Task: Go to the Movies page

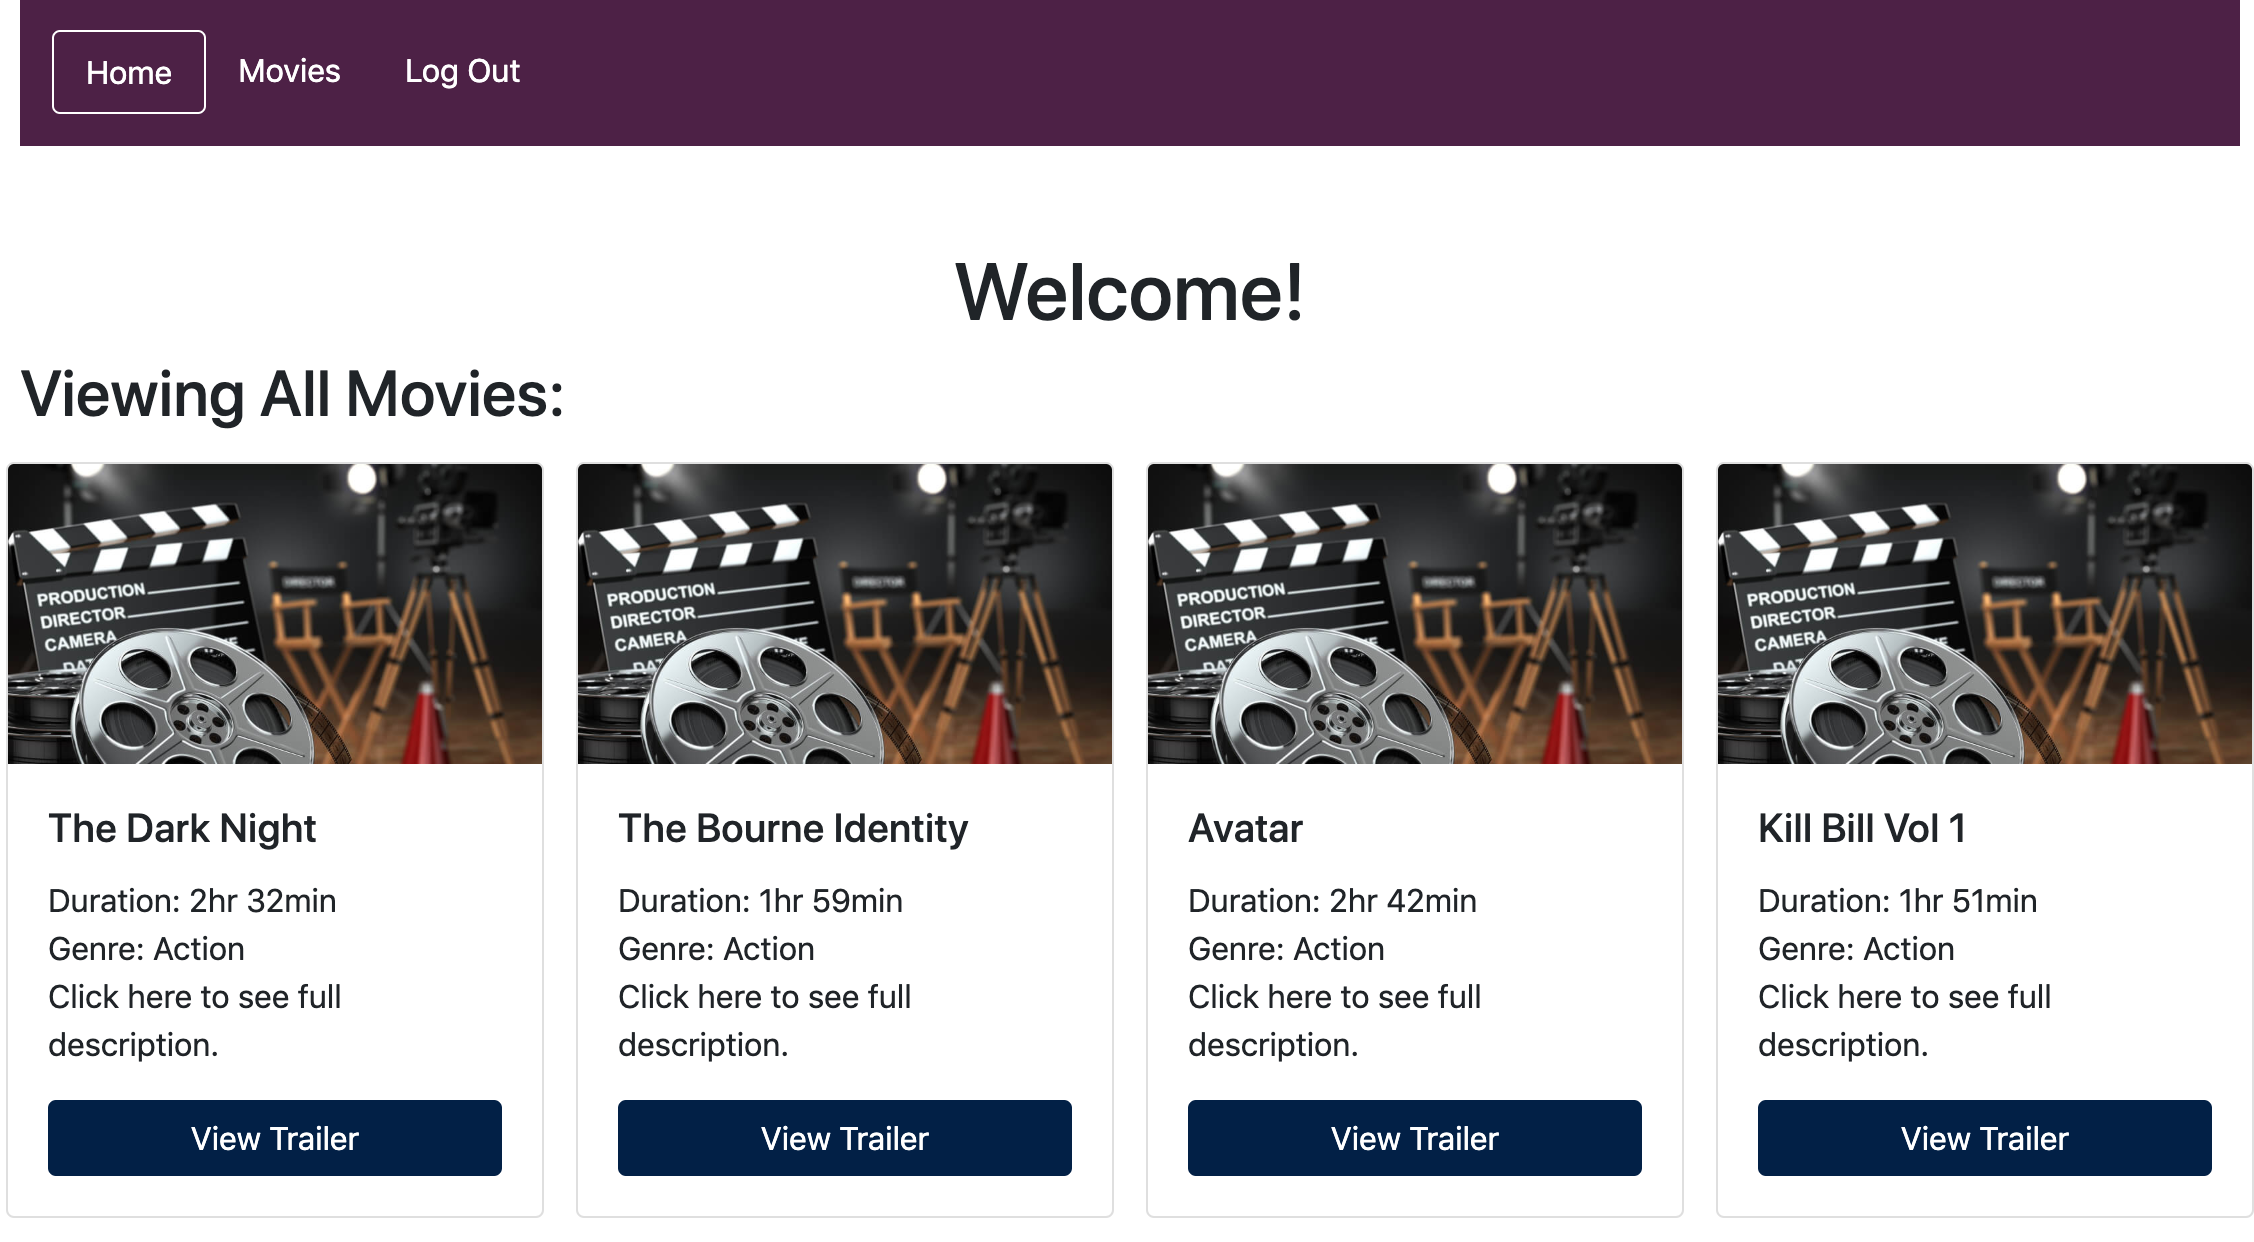Action: [x=289, y=71]
